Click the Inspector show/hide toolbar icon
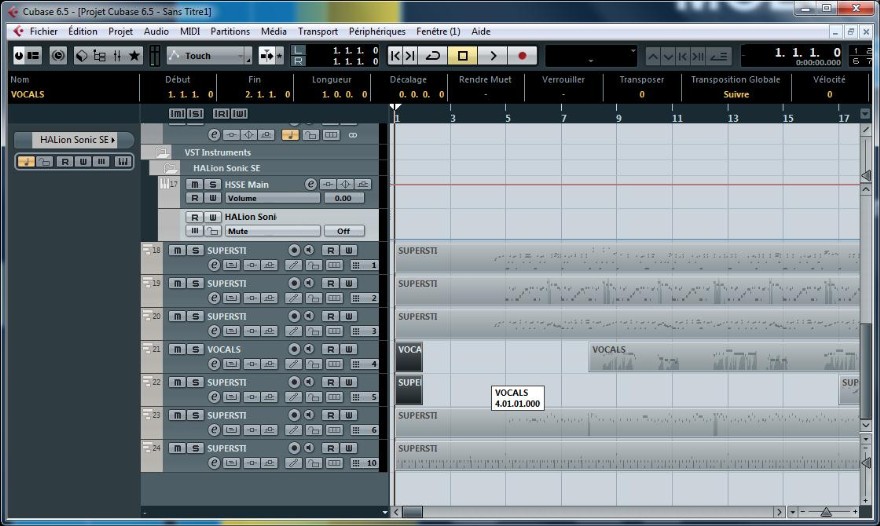 [x=34, y=55]
